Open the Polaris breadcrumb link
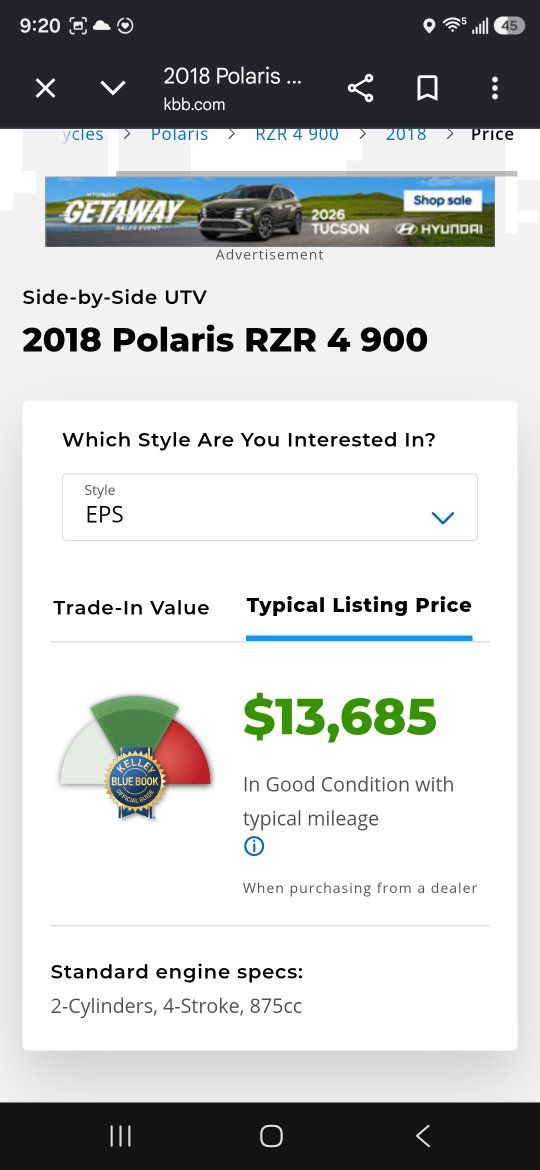 coord(179,134)
